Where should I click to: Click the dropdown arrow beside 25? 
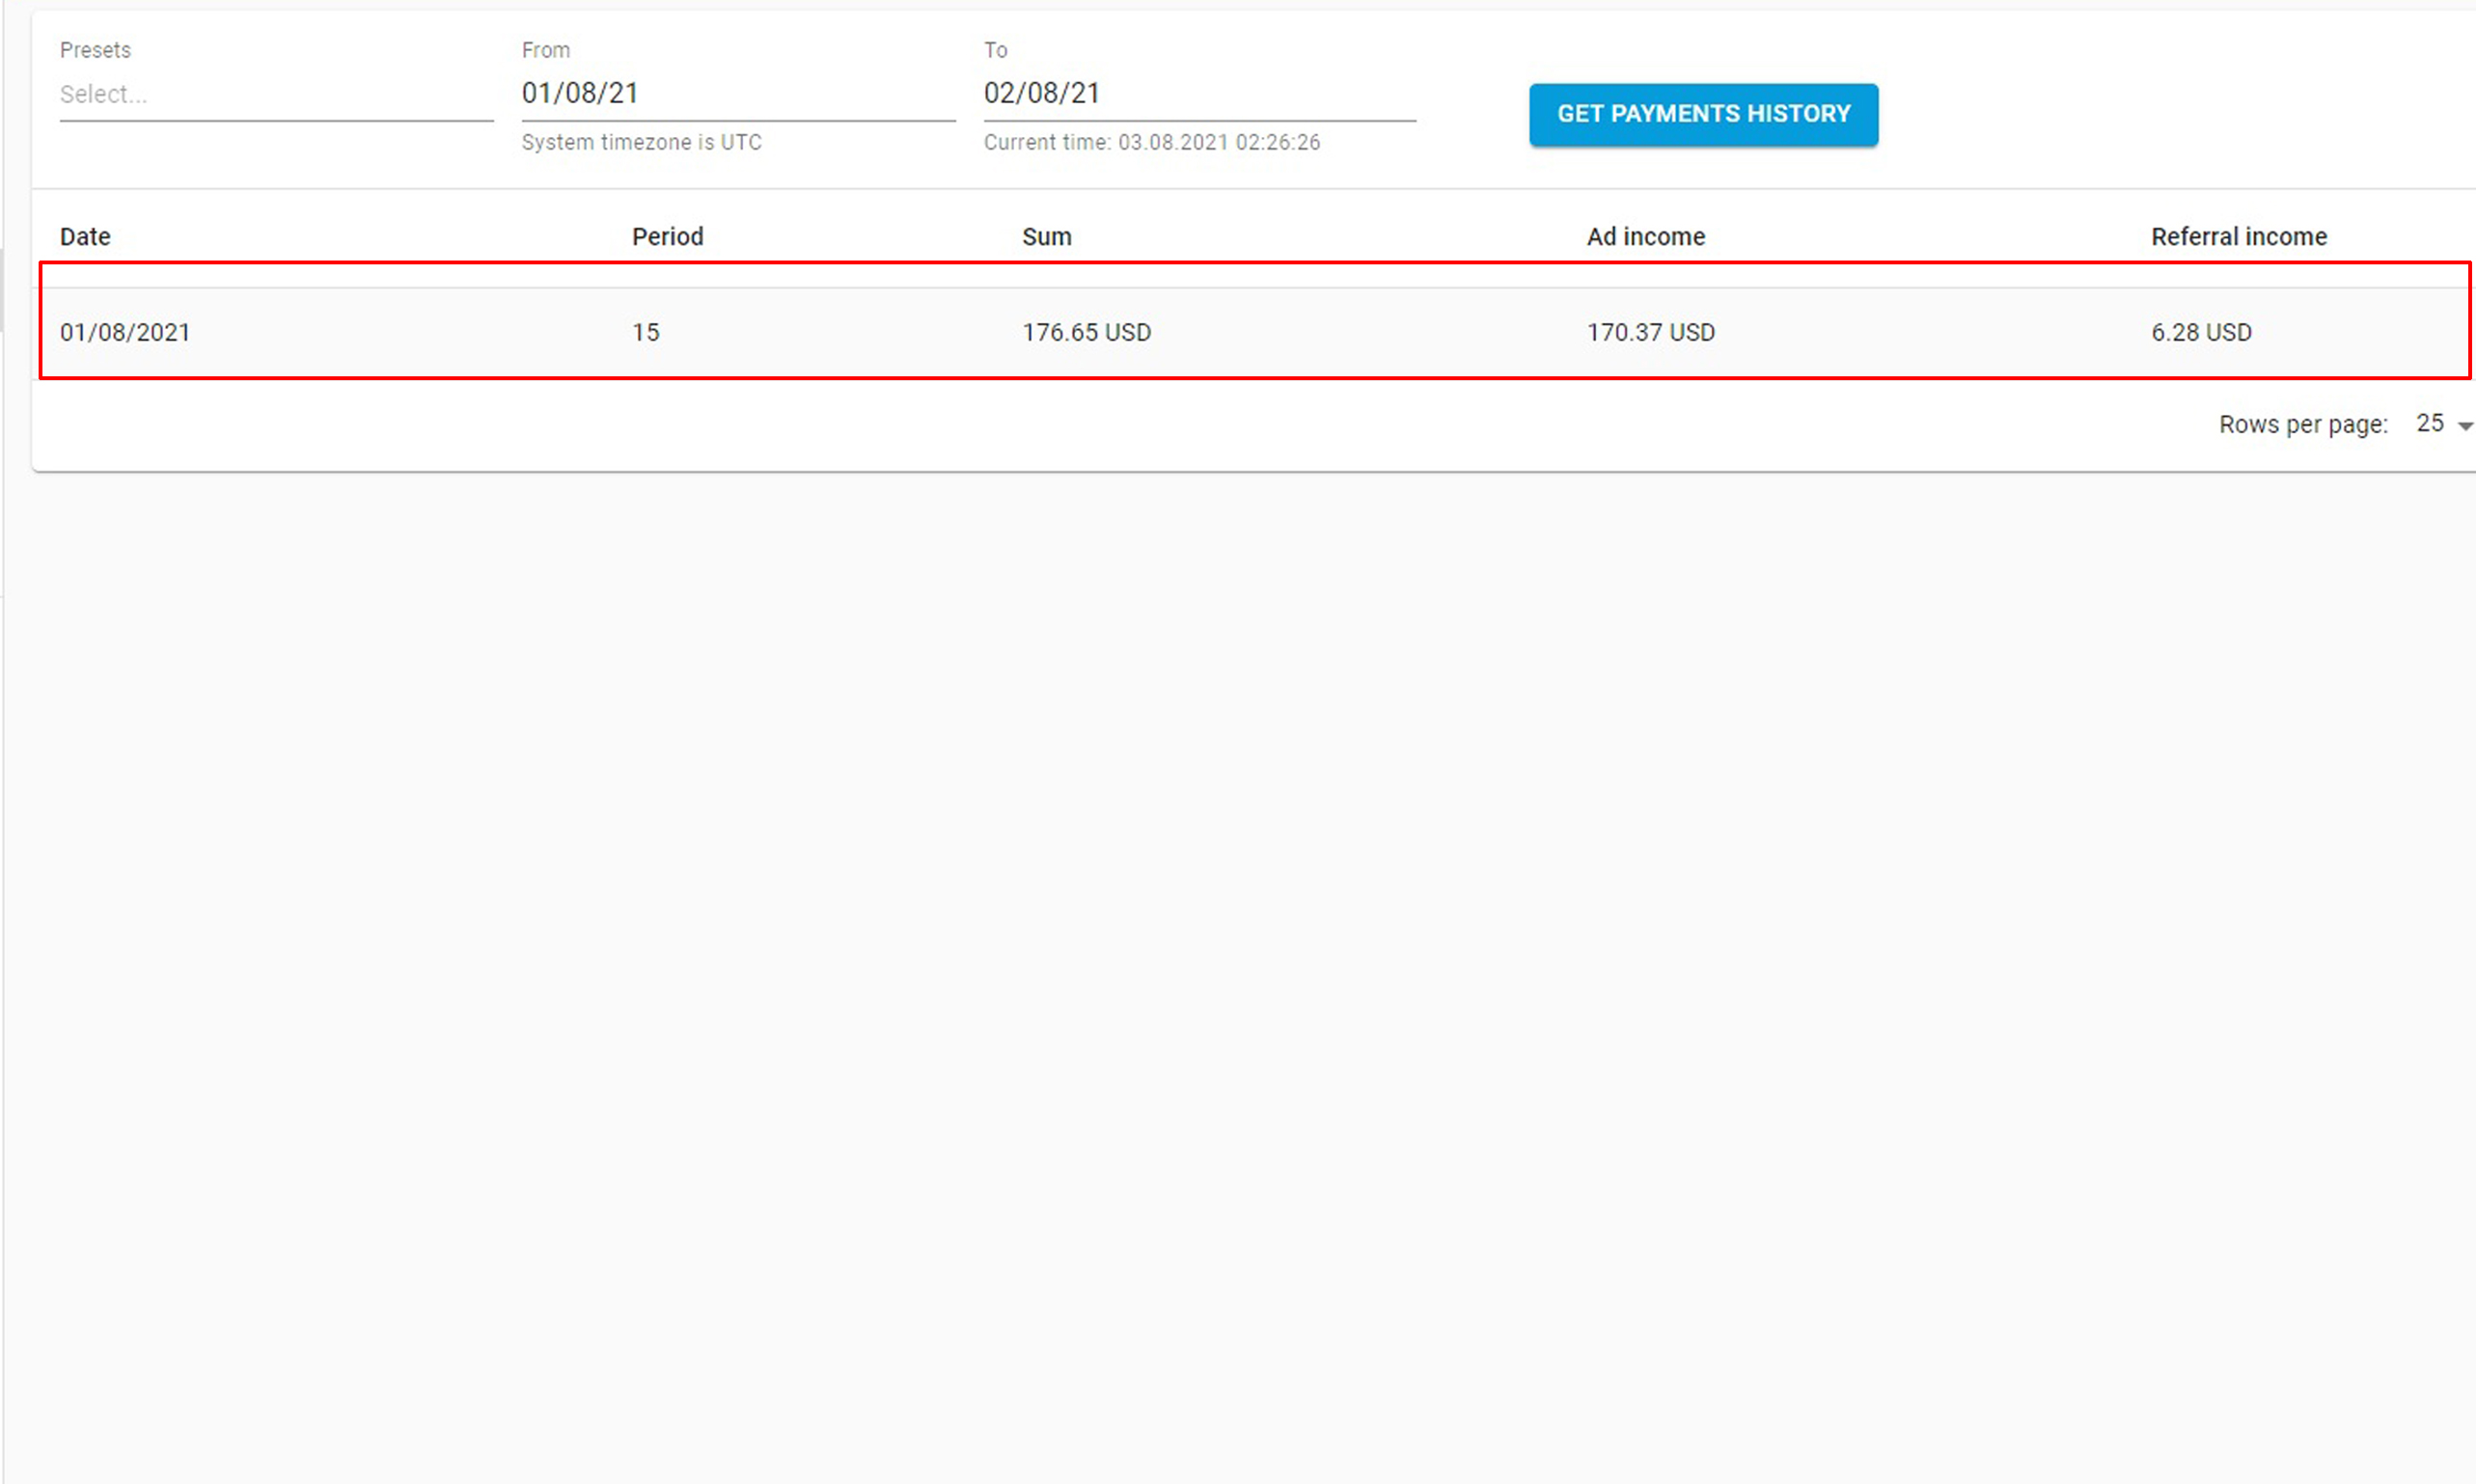point(2464,426)
